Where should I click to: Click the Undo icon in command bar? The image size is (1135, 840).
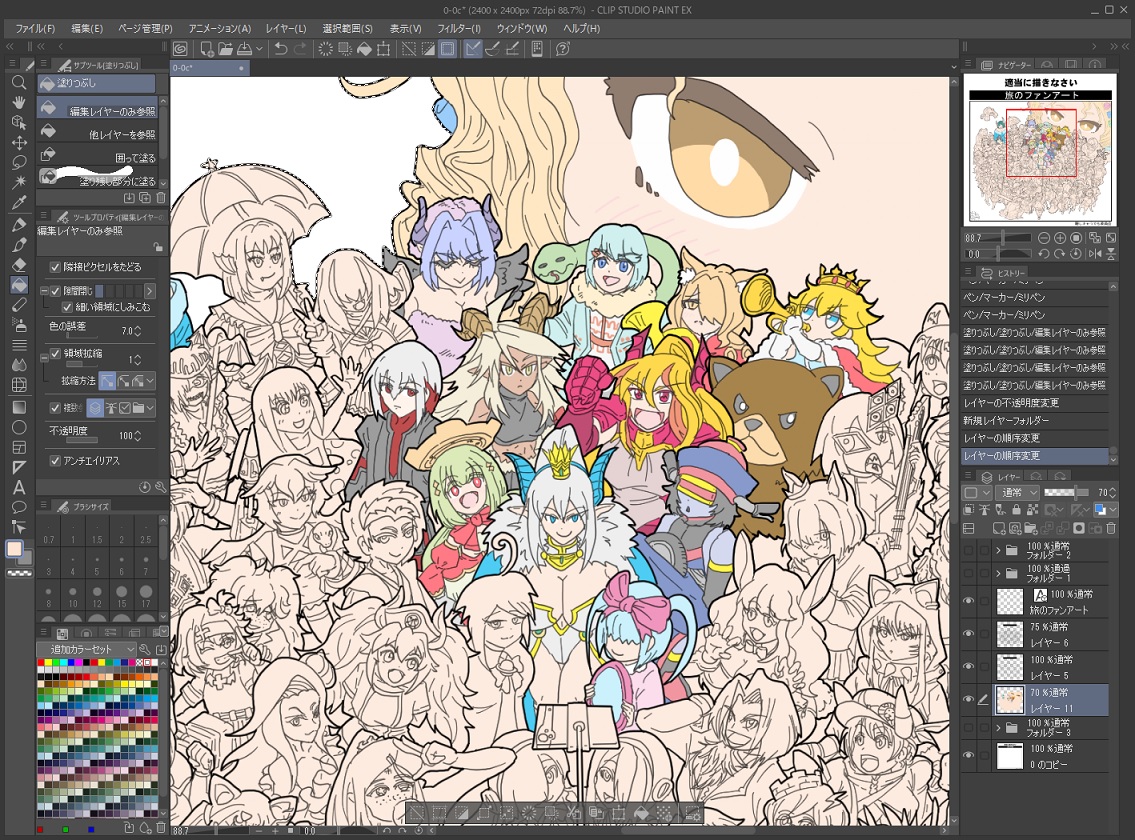pos(281,48)
